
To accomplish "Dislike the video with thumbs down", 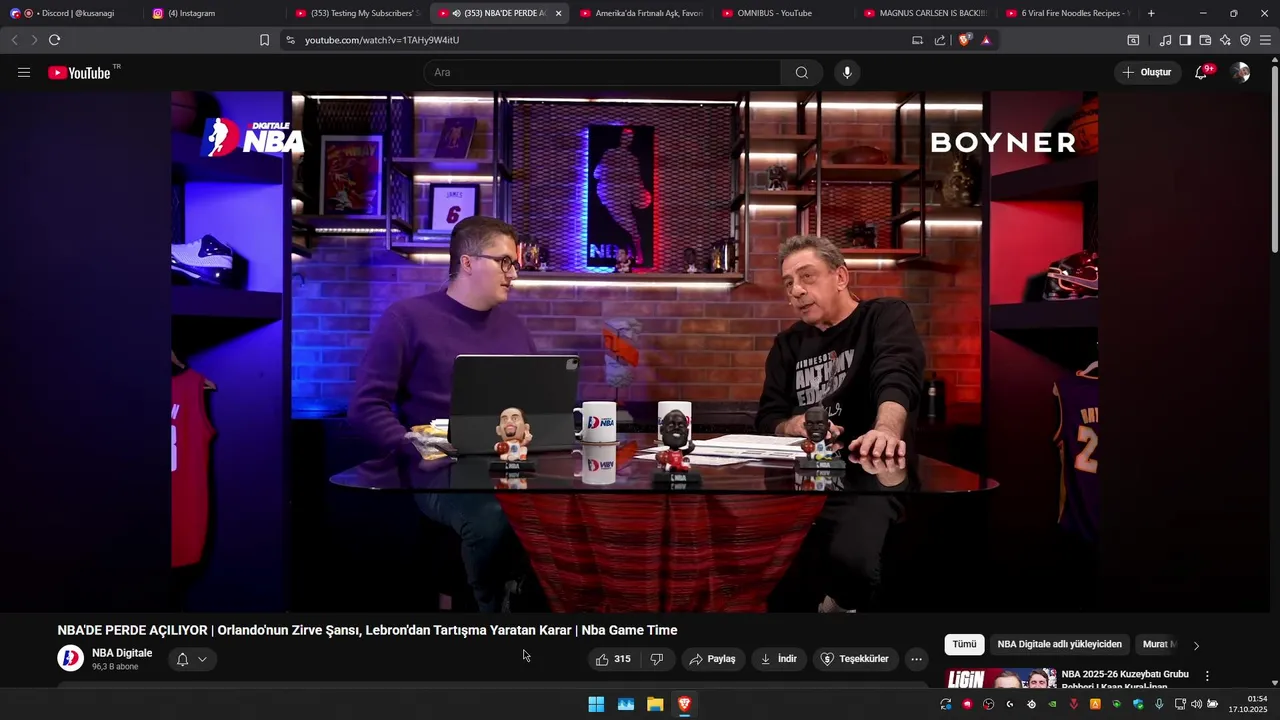I will [657, 659].
